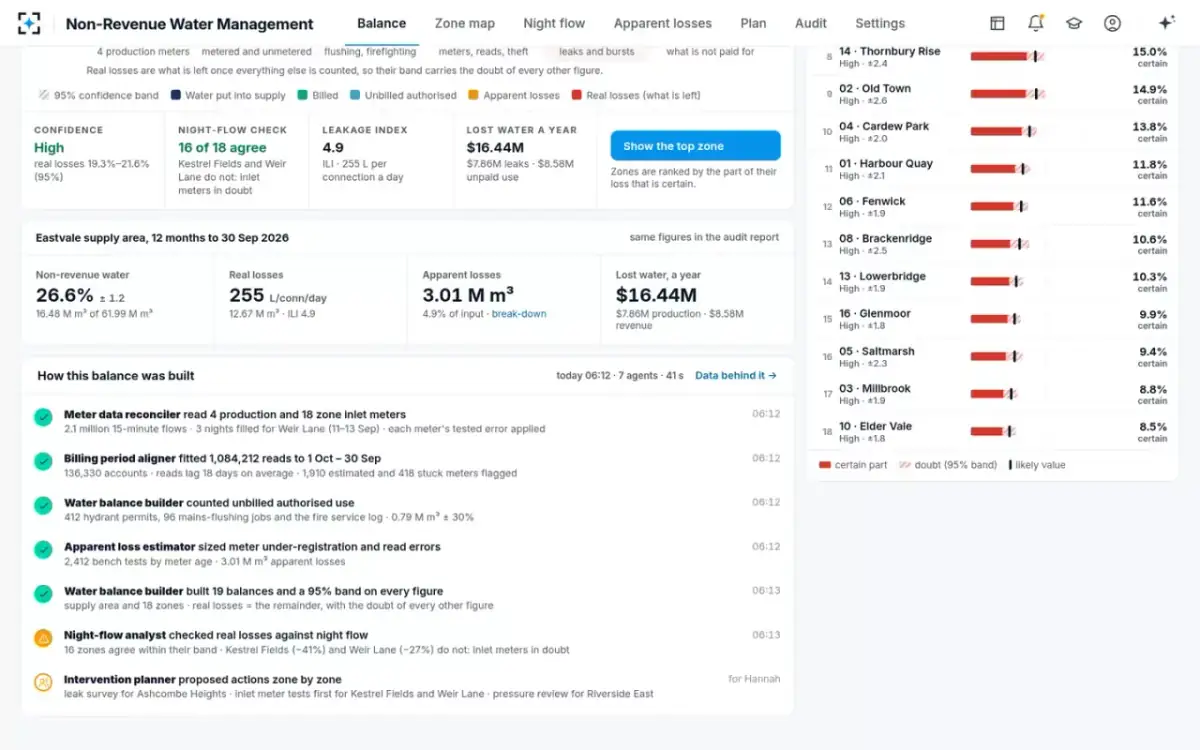
Task: Click the 'doubt (95% band)' legend marker
Action: (x=905, y=465)
